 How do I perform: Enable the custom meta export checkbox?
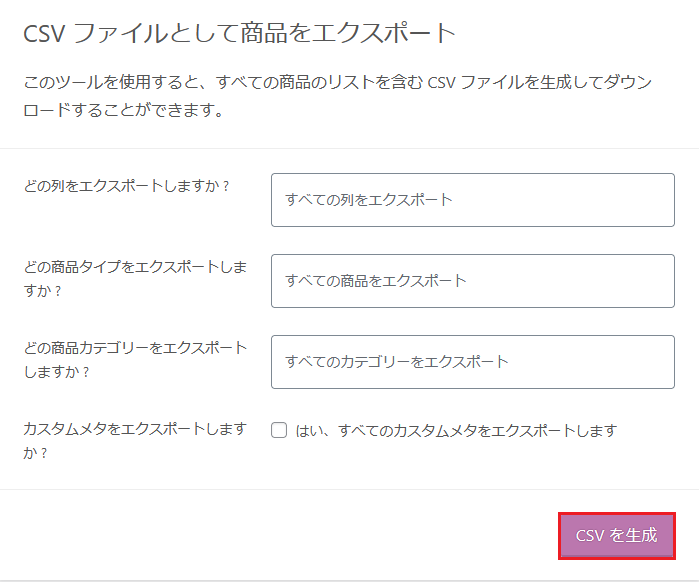tap(279, 430)
